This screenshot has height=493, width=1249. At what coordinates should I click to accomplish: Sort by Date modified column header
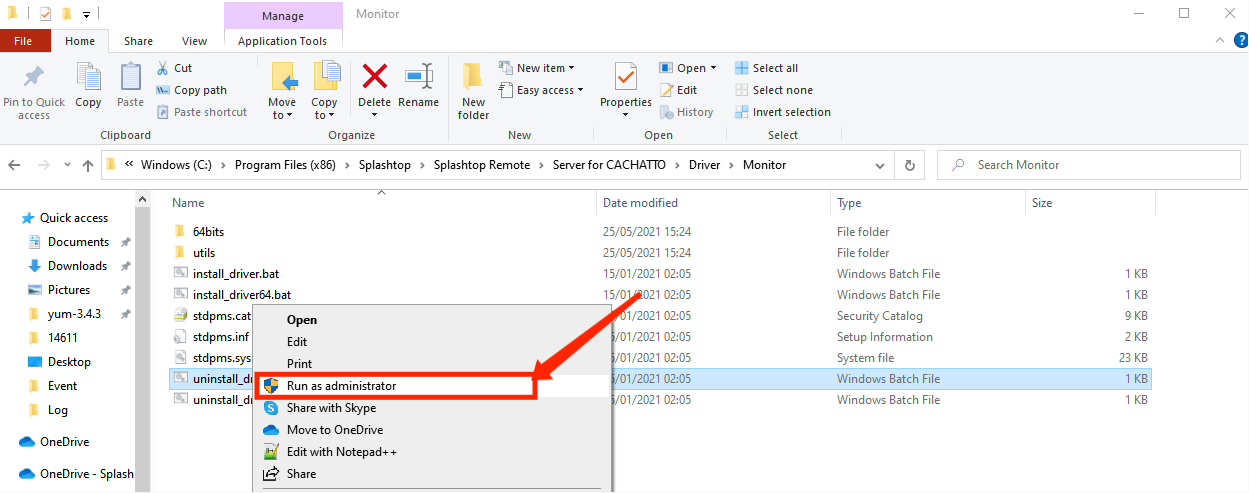[640, 202]
